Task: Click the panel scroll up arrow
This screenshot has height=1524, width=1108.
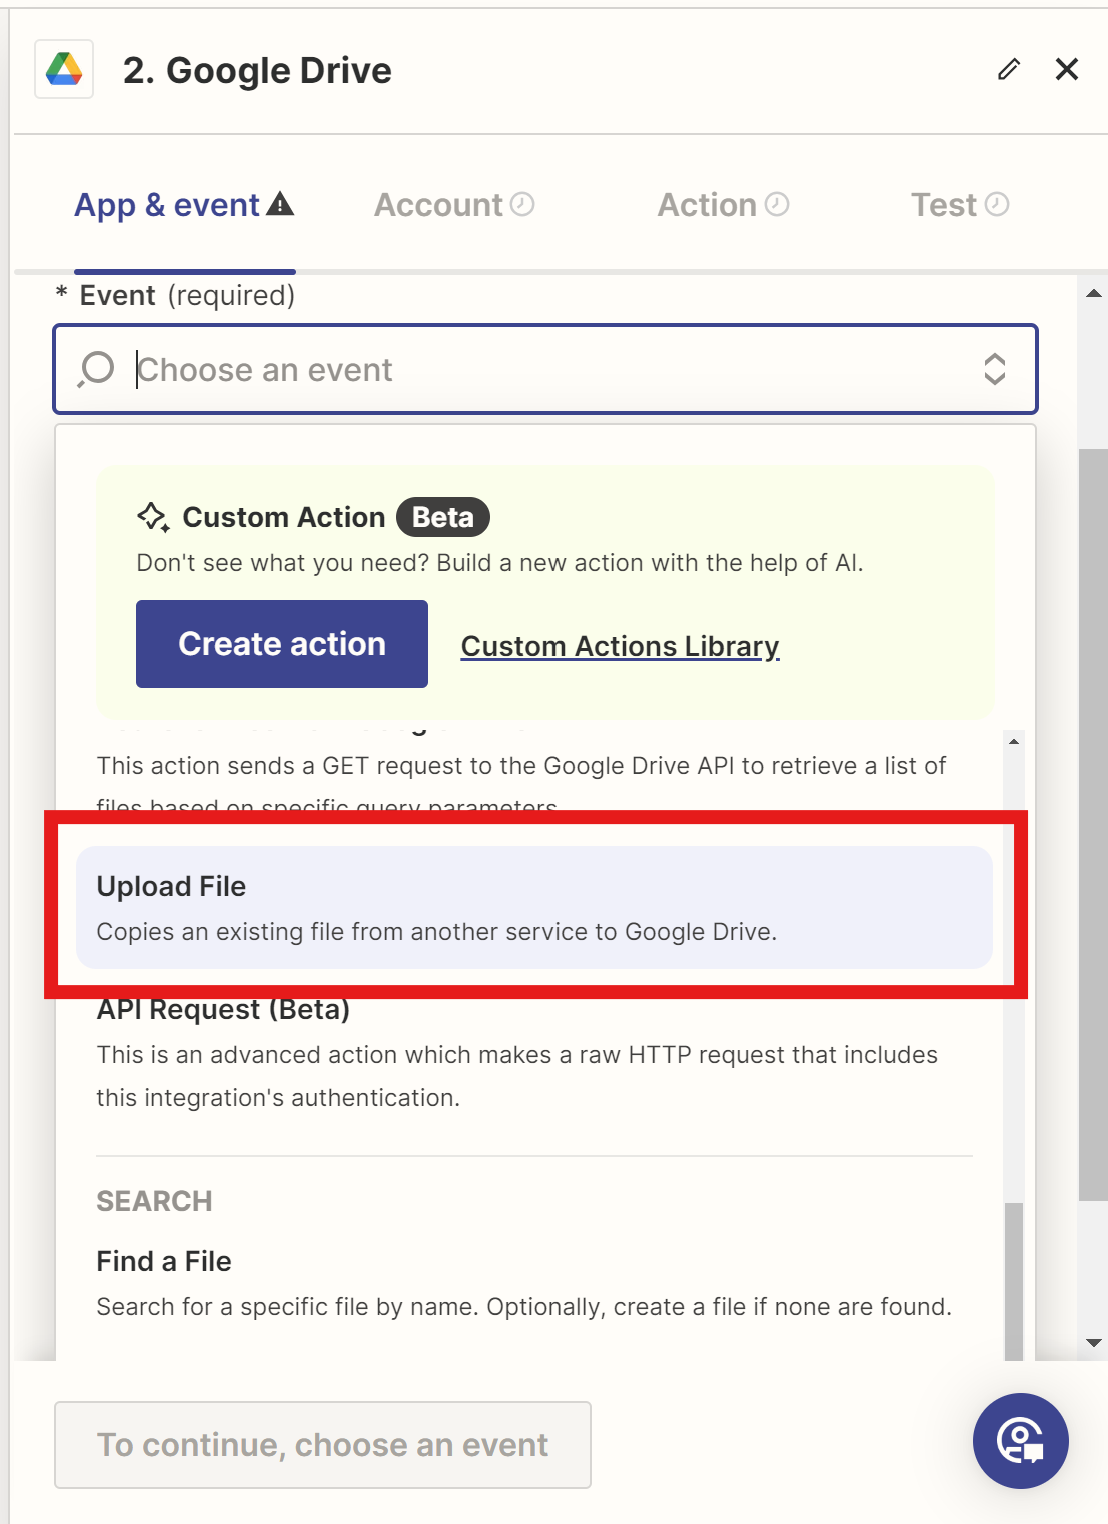Action: pyautogui.click(x=1093, y=293)
